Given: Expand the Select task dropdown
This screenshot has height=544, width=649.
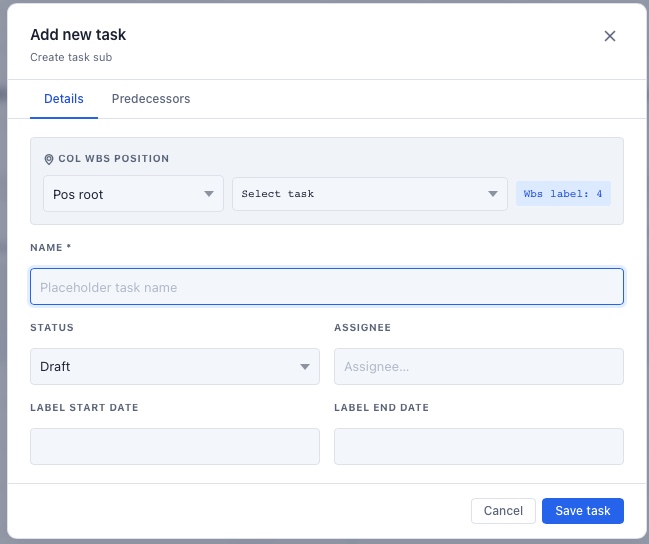Looking at the screenshot, I should point(369,194).
